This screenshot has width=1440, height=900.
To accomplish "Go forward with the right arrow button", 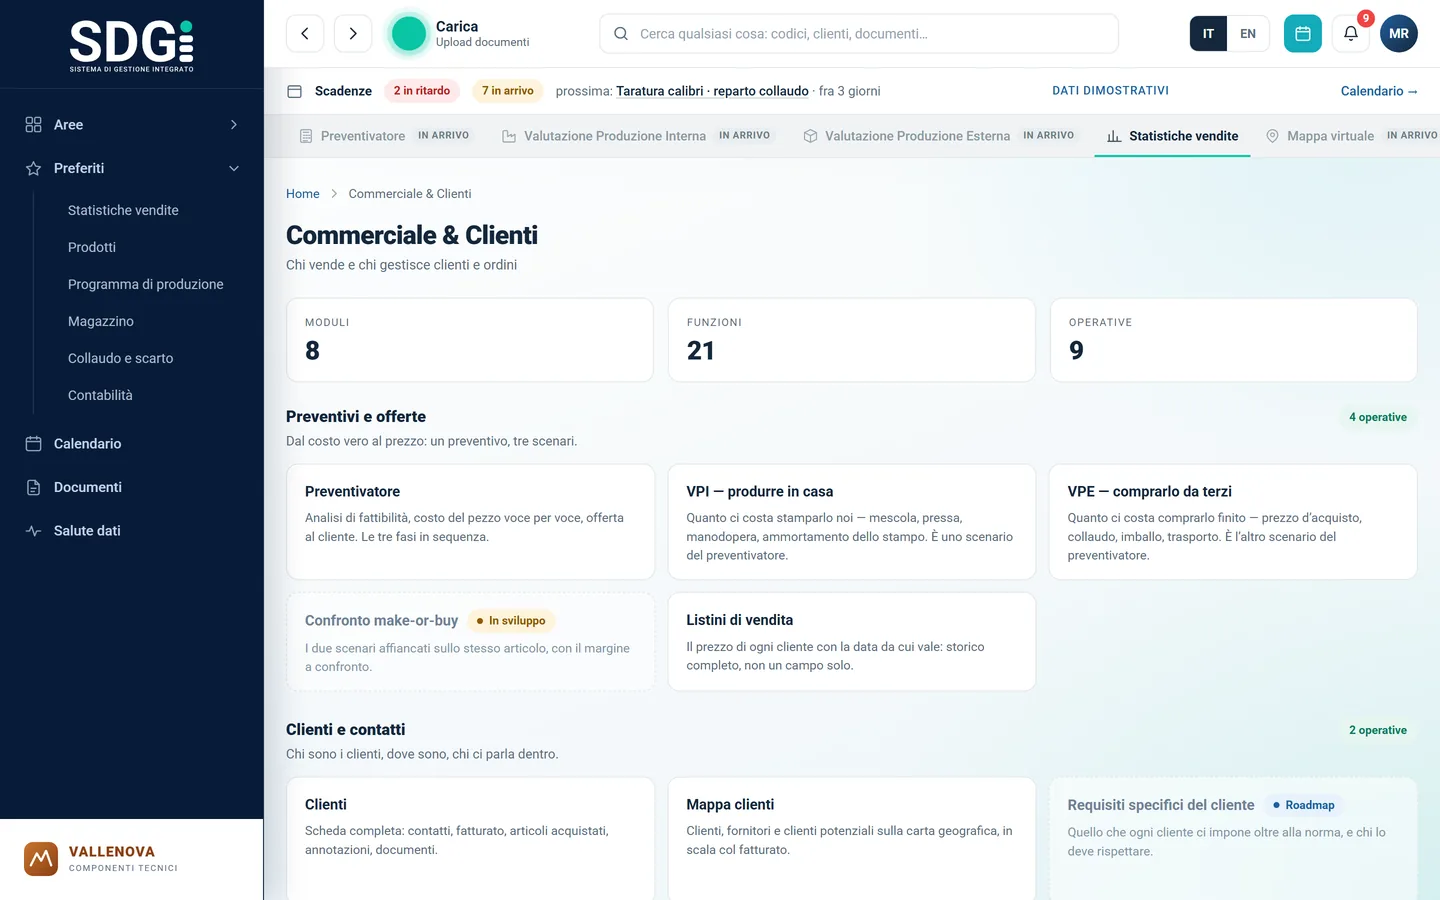I will tap(353, 33).
